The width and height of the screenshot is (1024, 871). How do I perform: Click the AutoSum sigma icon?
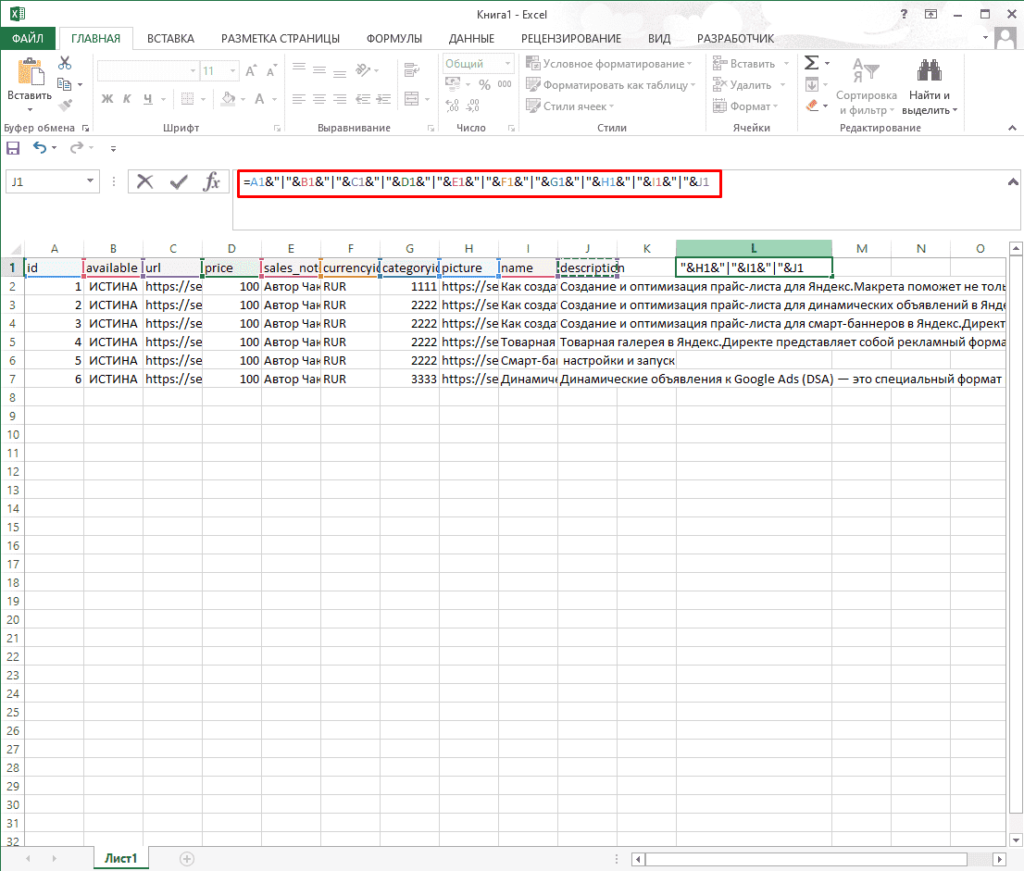(811, 64)
